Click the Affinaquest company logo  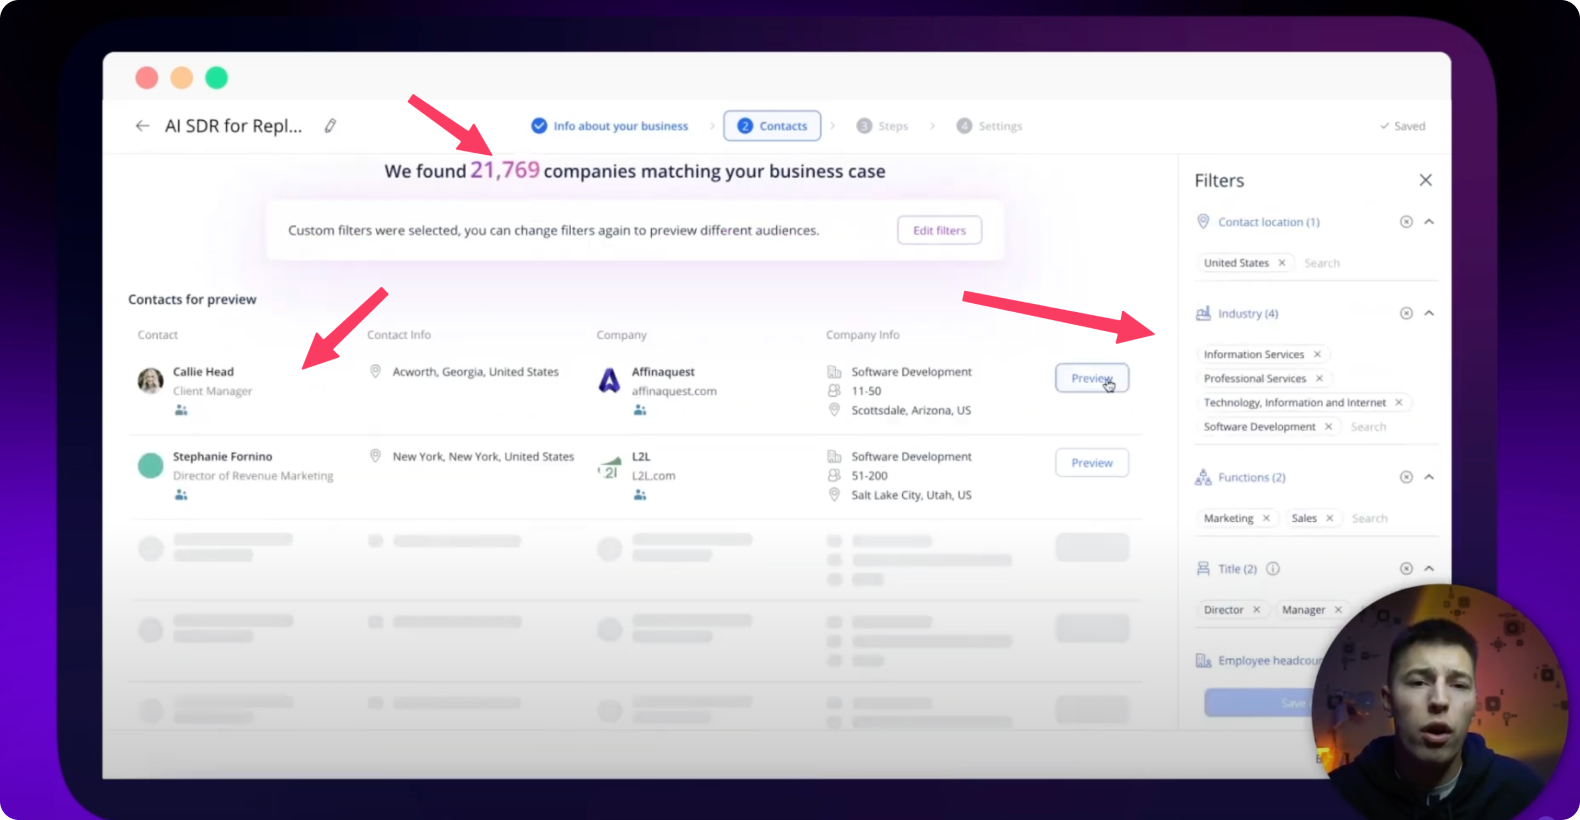609,380
